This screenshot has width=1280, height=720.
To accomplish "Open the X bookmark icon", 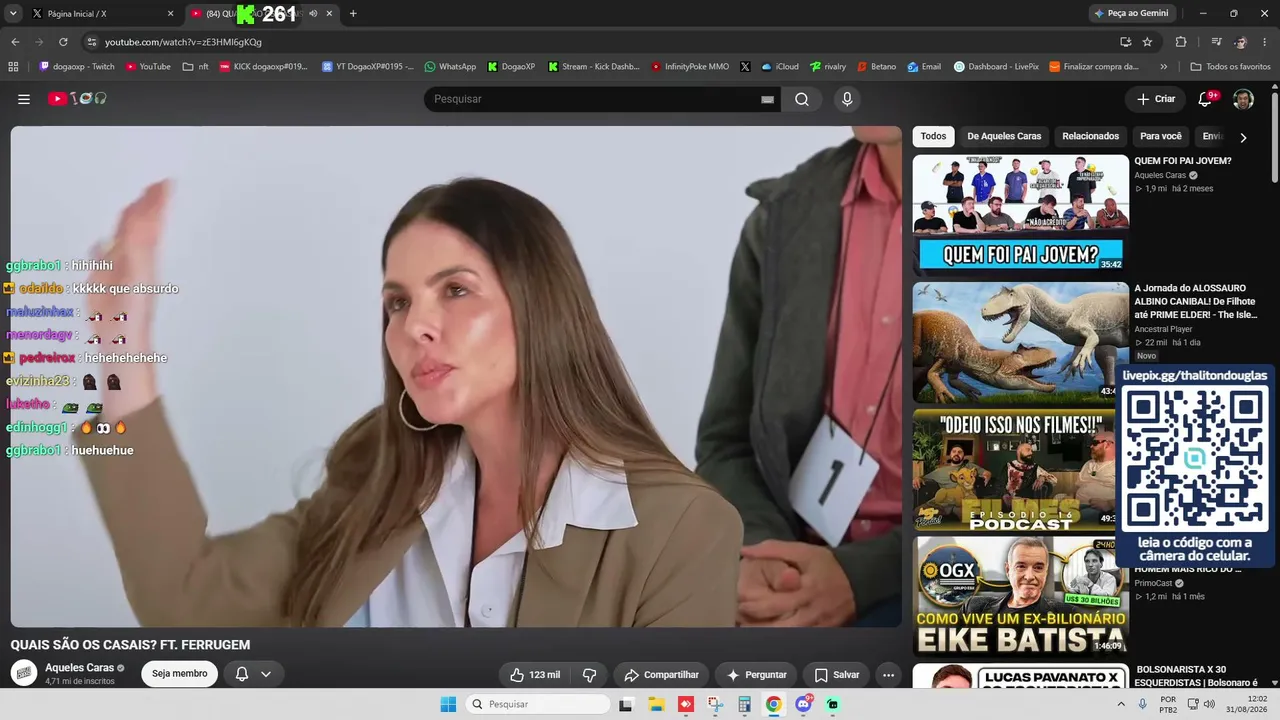I will coord(745,67).
